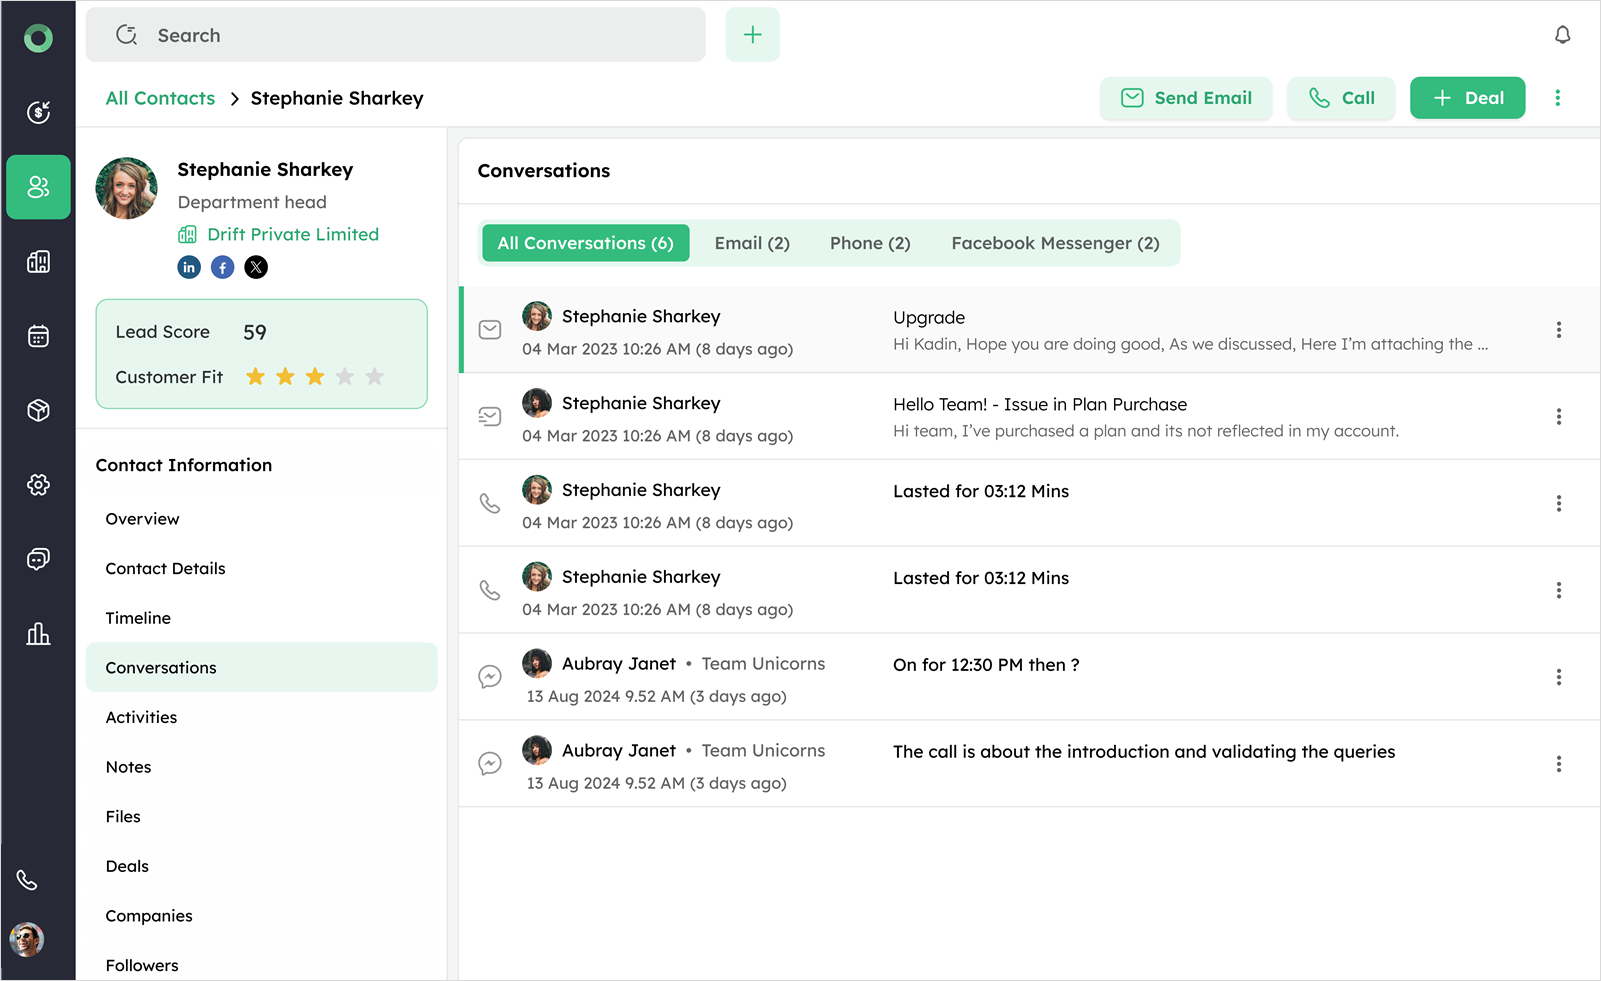Open the Contacts module in sidebar
Screen dimensions: 1601x981
38,187
